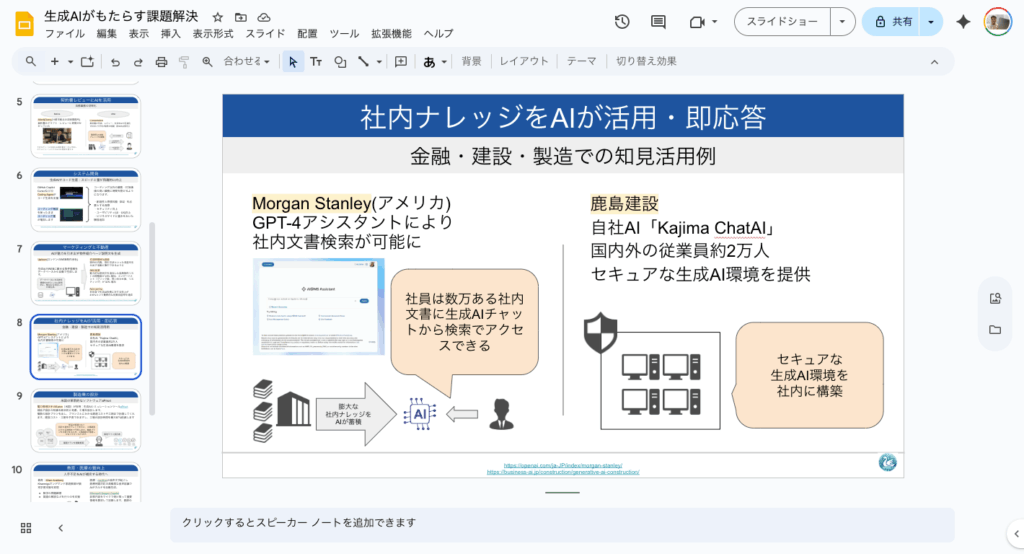Image resolution: width=1024 pixels, height=554 pixels.
Task: Open the side panel image-lock icon
Action: (x=995, y=299)
